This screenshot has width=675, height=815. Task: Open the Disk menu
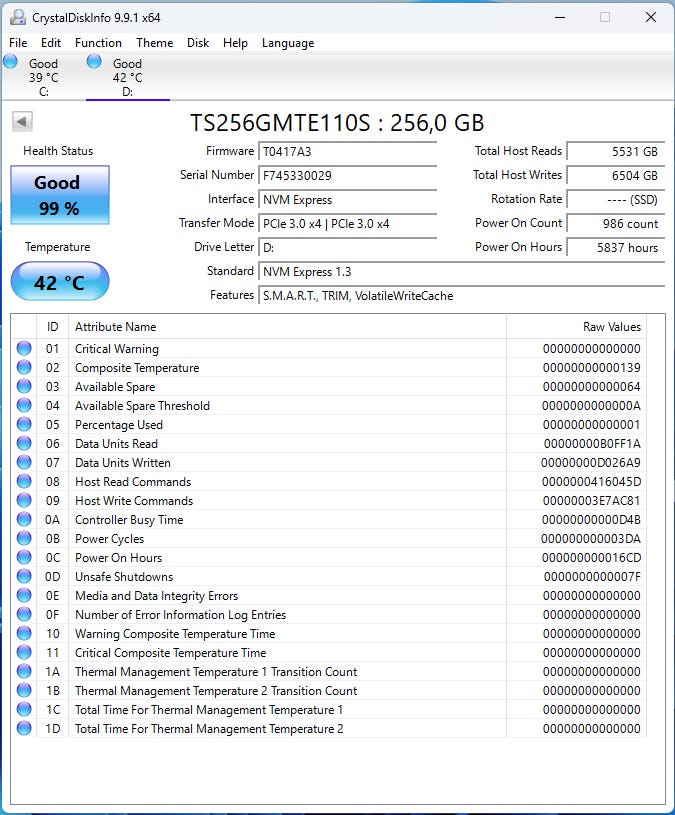point(198,43)
